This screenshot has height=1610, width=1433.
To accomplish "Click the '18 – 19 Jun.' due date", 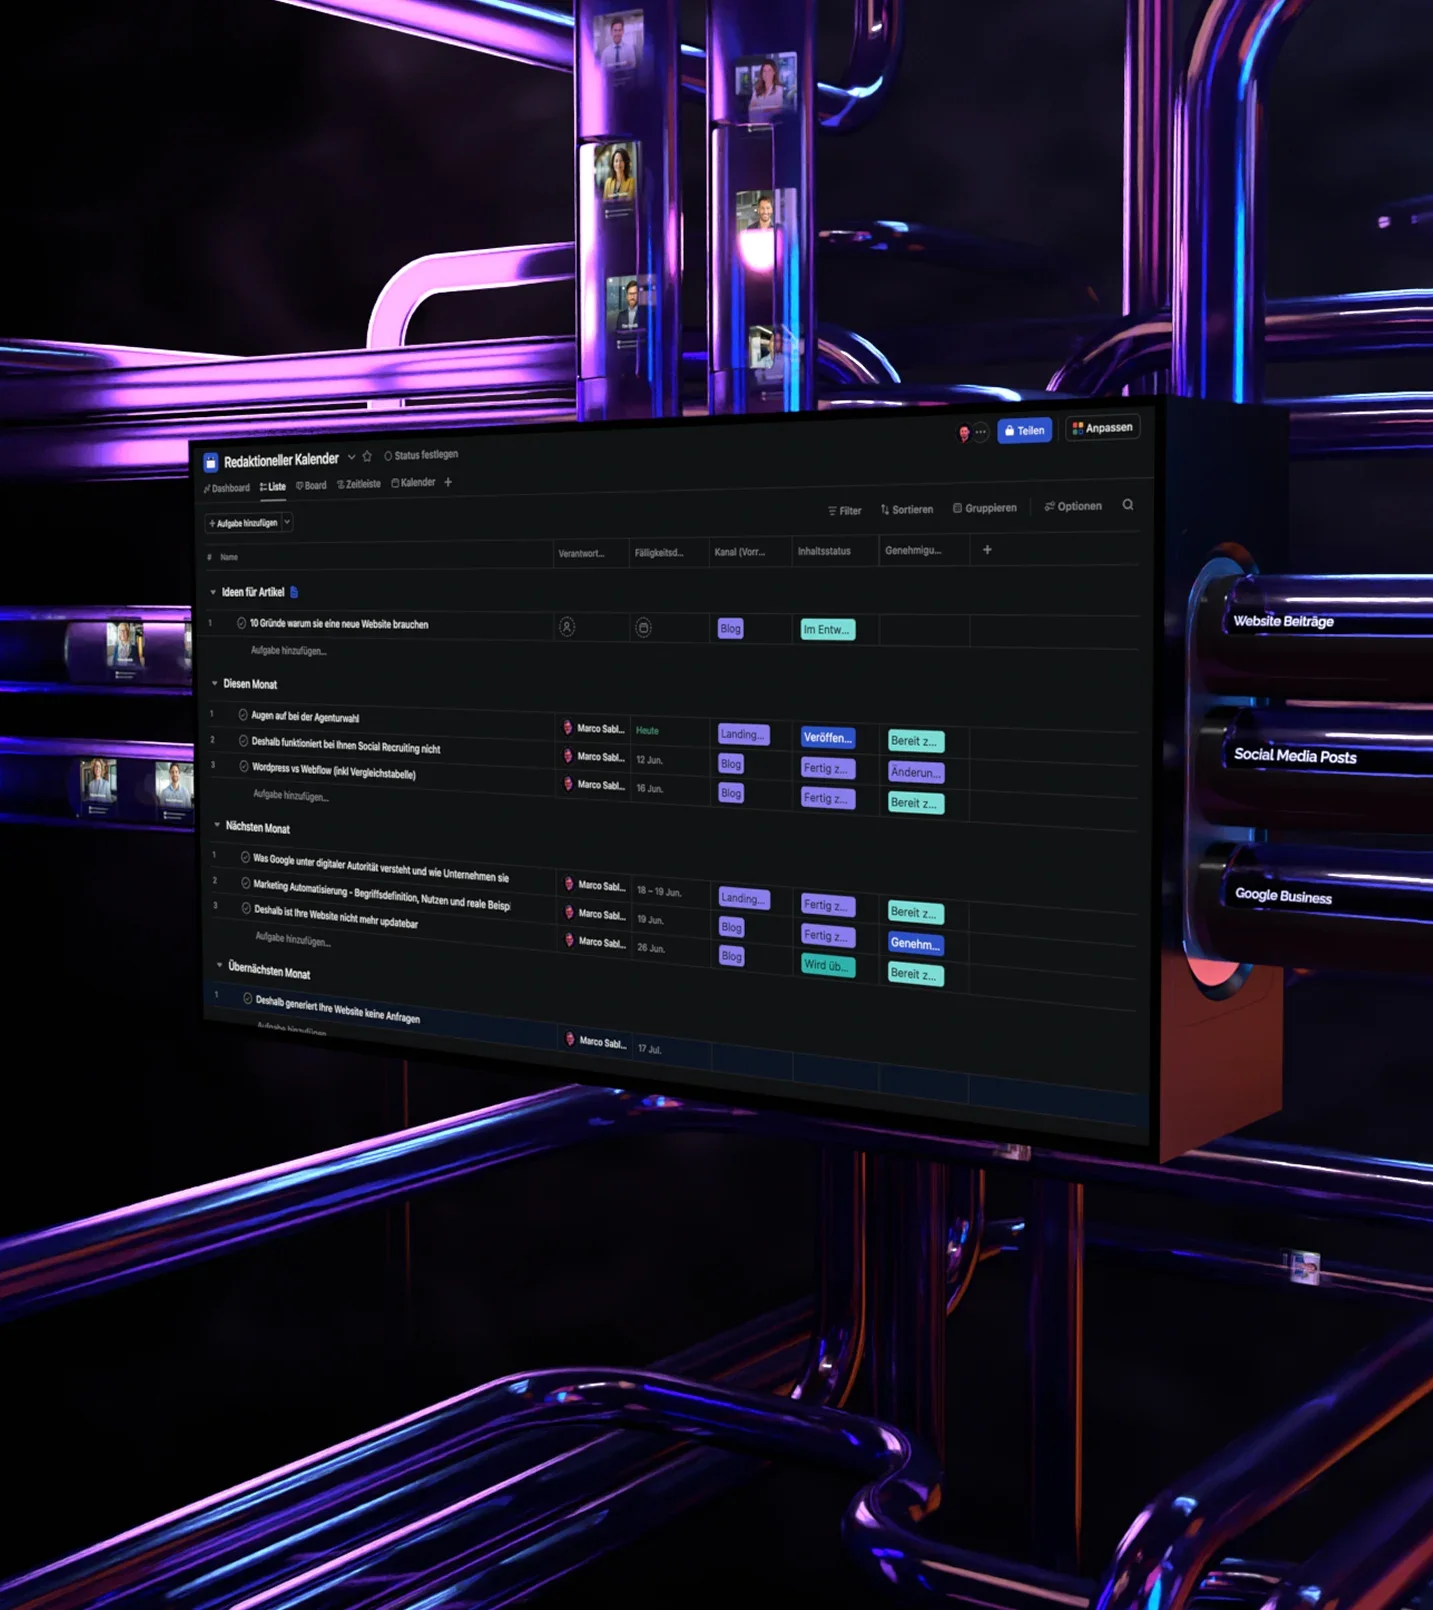I will coord(659,891).
